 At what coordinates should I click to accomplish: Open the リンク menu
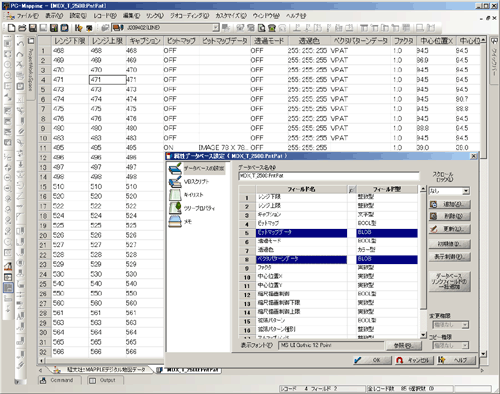pos(155,16)
